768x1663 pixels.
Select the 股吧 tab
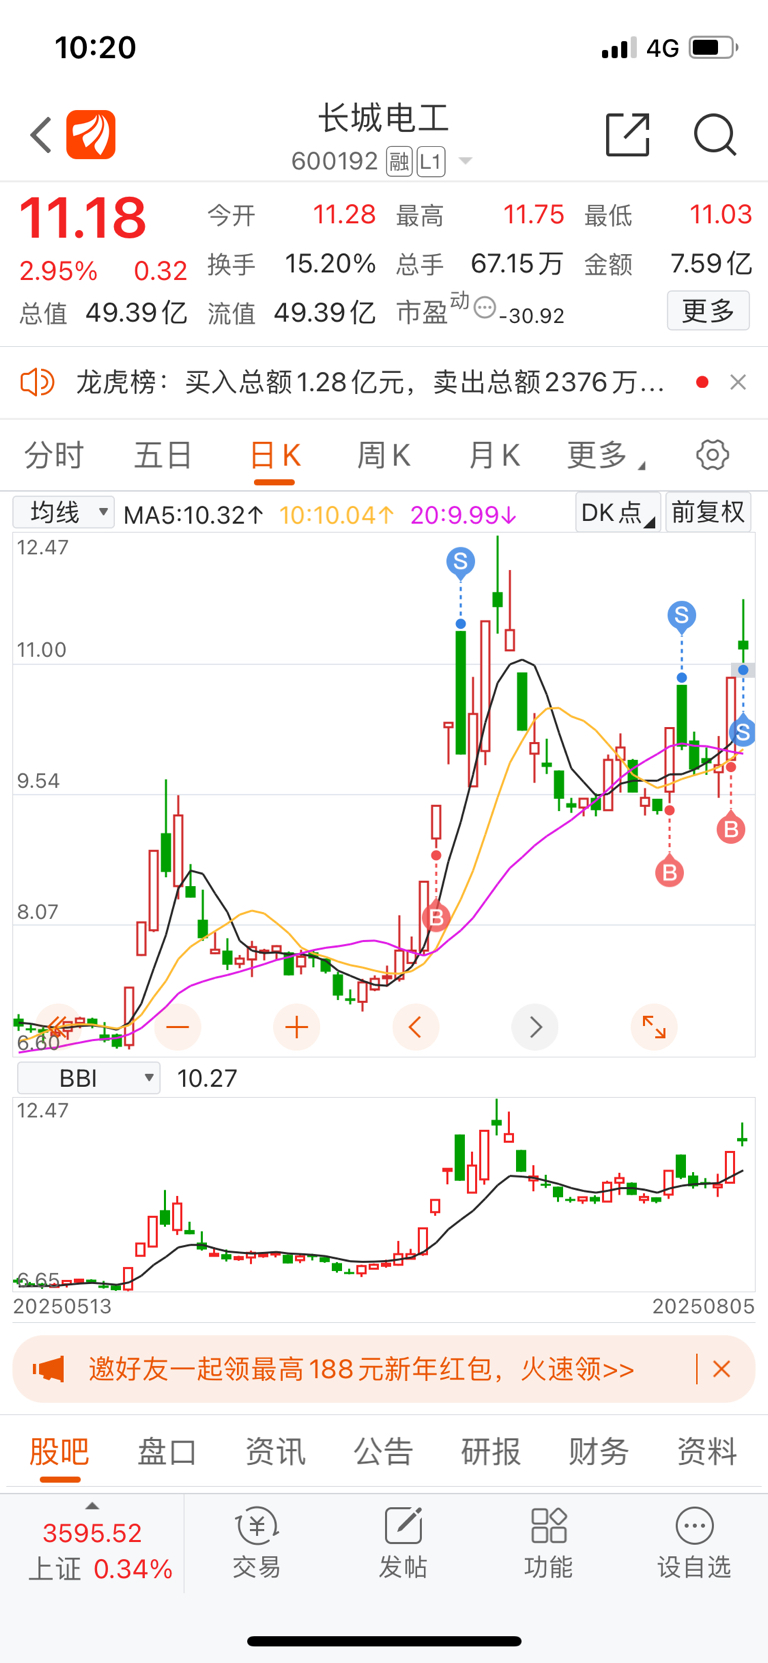click(x=59, y=1451)
